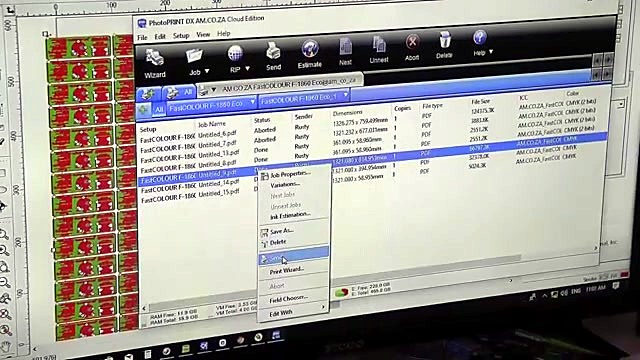Expand the RIP dropdown arrow
The image size is (640, 360).
click(x=247, y=69)
